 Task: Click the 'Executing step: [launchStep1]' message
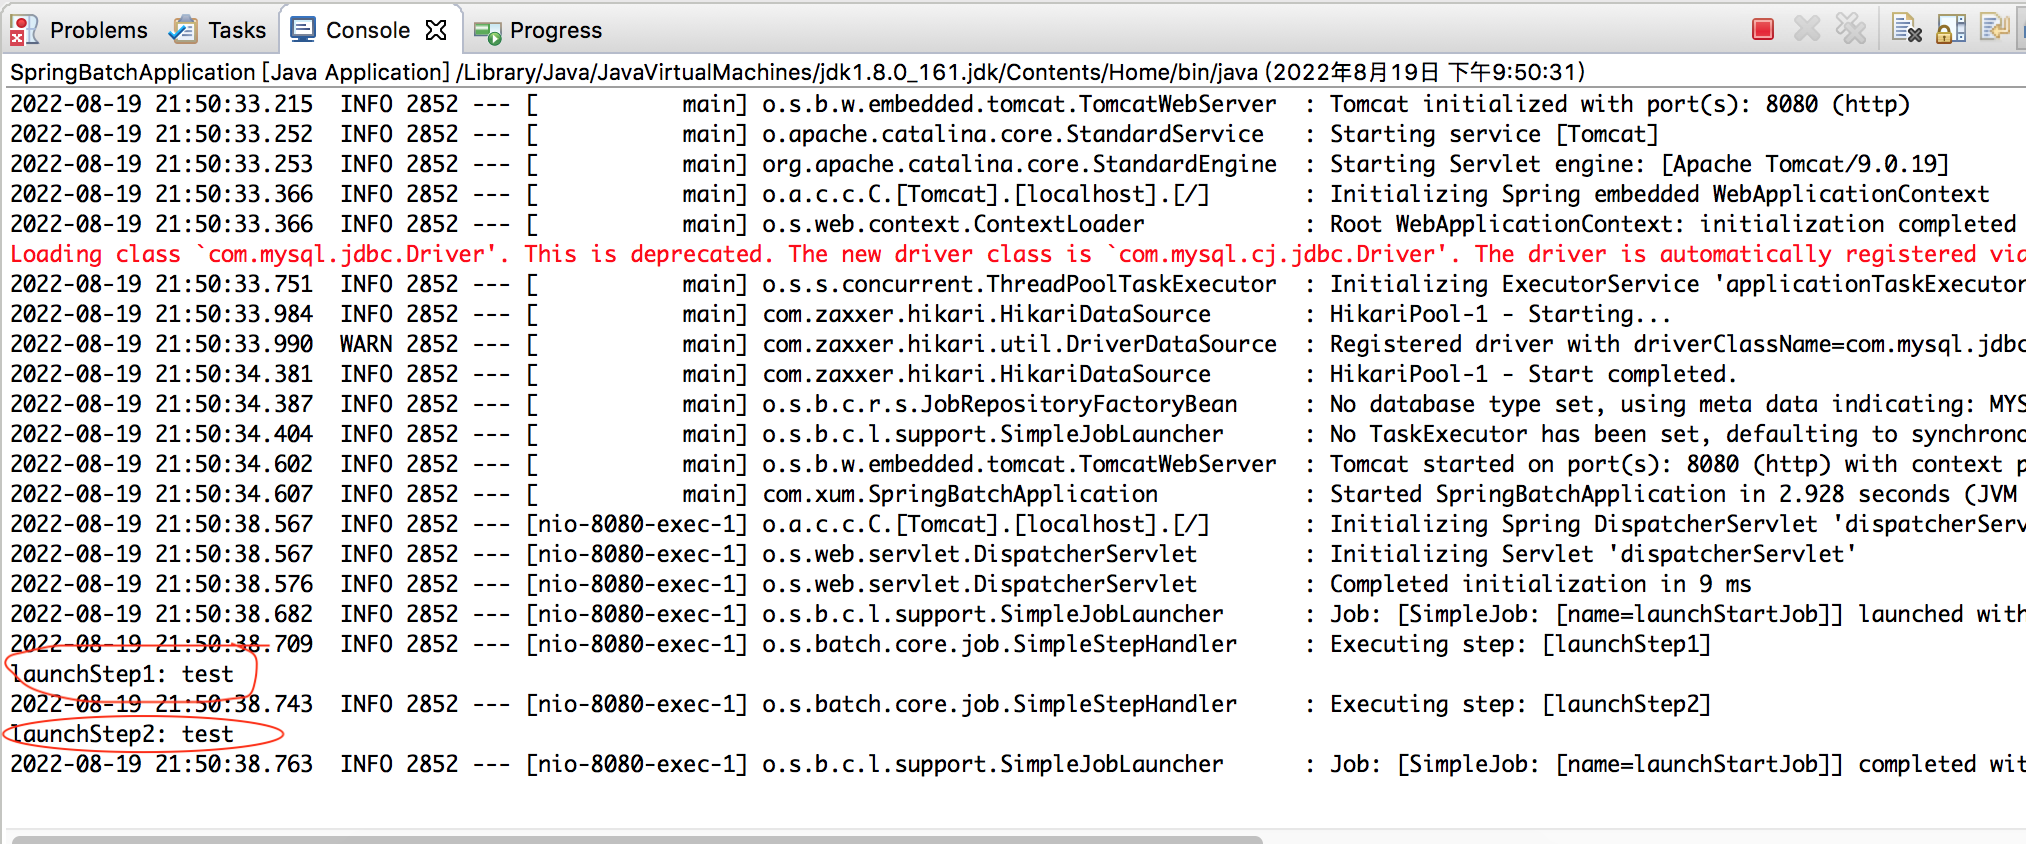tap(1520, 644)
